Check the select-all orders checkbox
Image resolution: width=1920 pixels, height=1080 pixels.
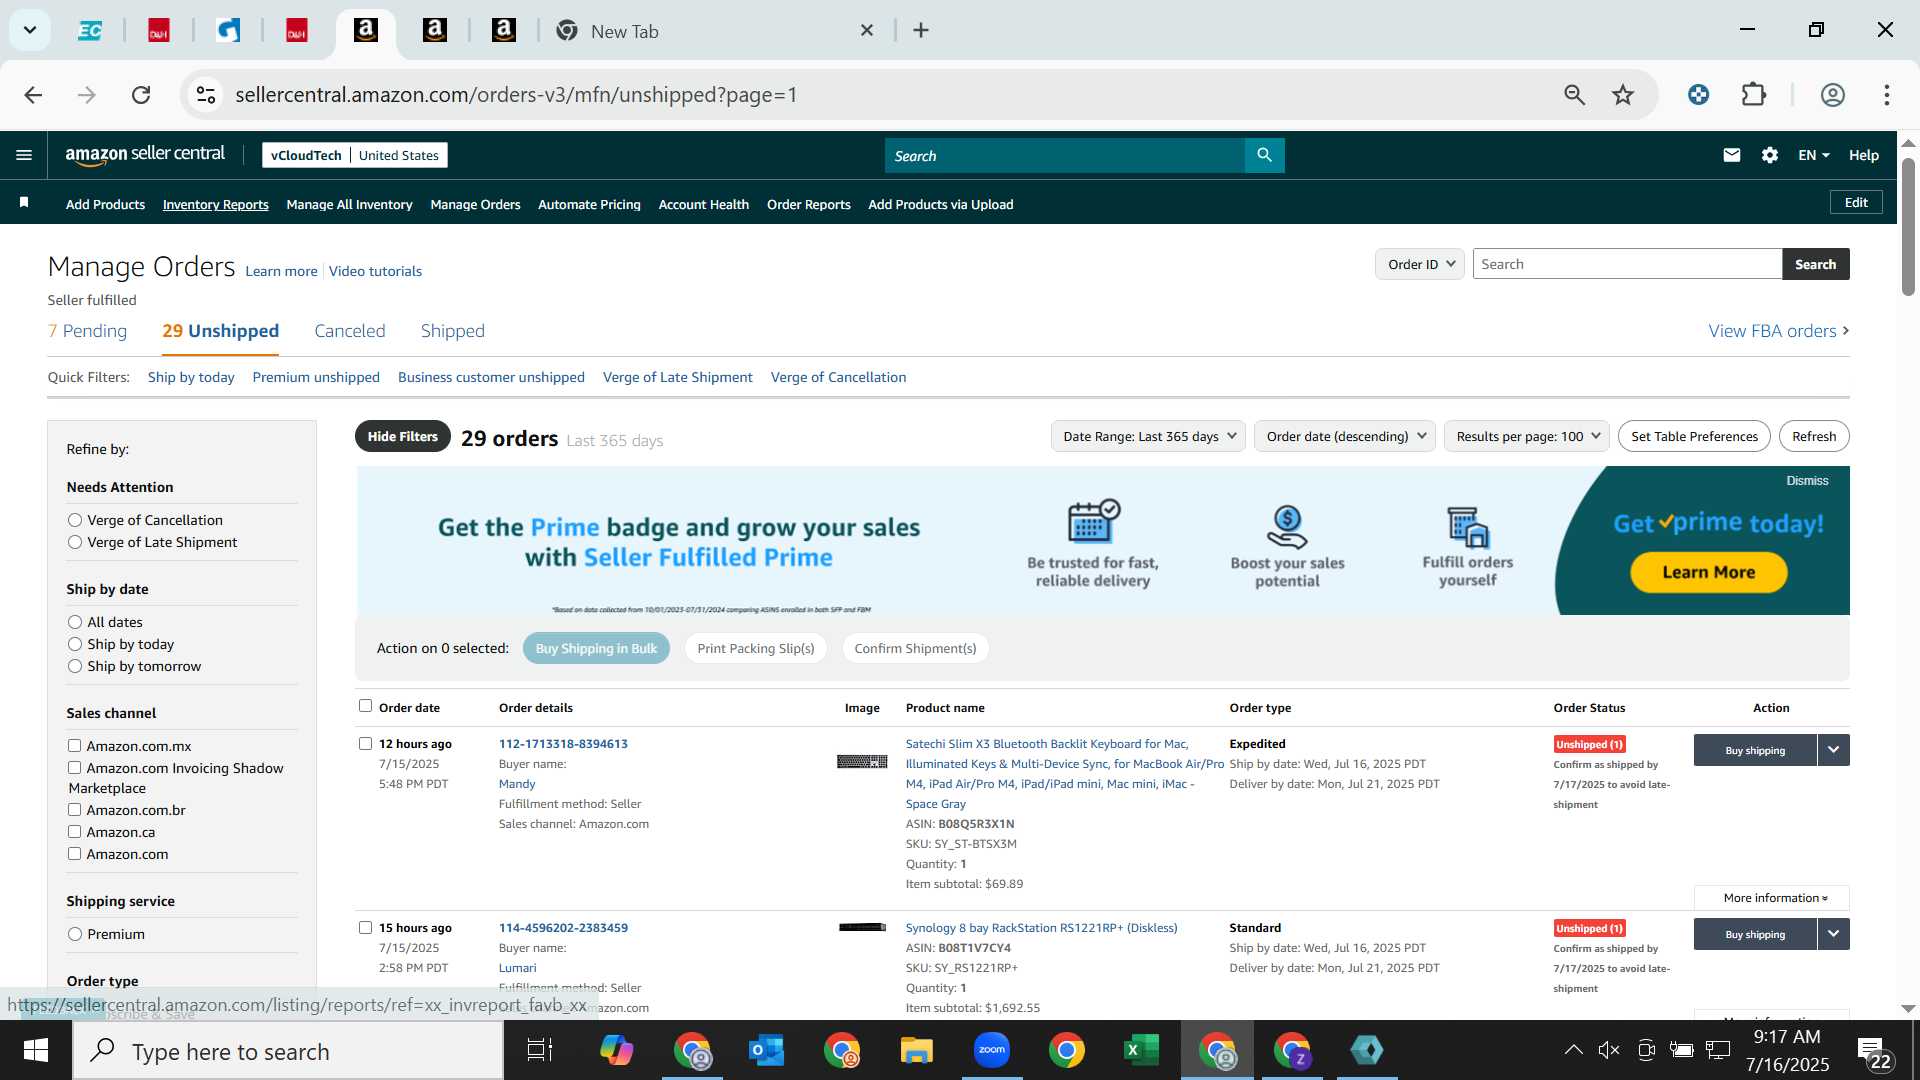pos(365,706)
